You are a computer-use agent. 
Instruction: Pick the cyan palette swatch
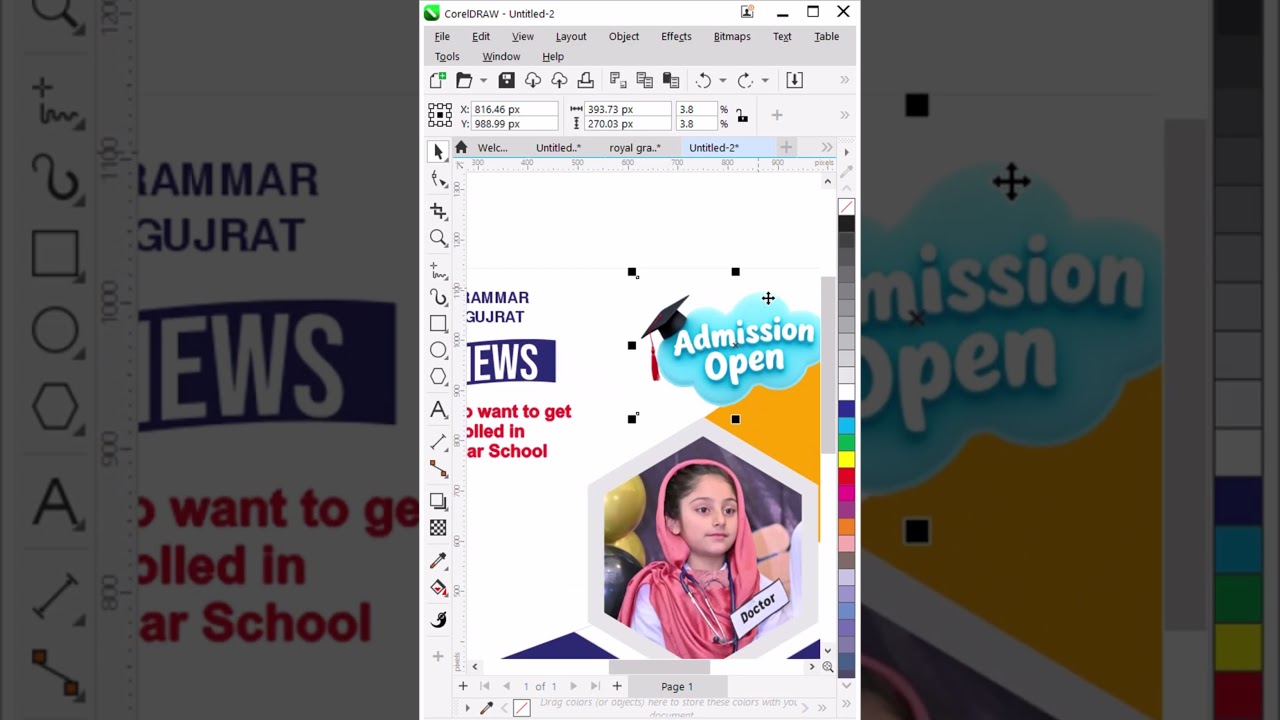pos(847,425)
